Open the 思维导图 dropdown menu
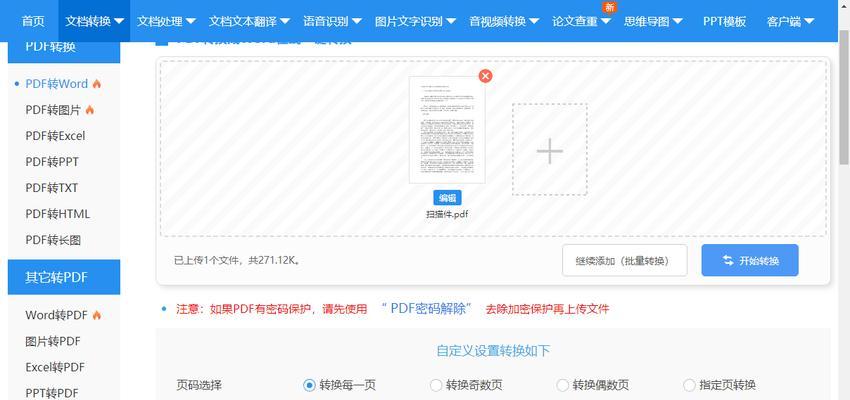850x400 pixels. pyautogui.click(x=653, y=21)
